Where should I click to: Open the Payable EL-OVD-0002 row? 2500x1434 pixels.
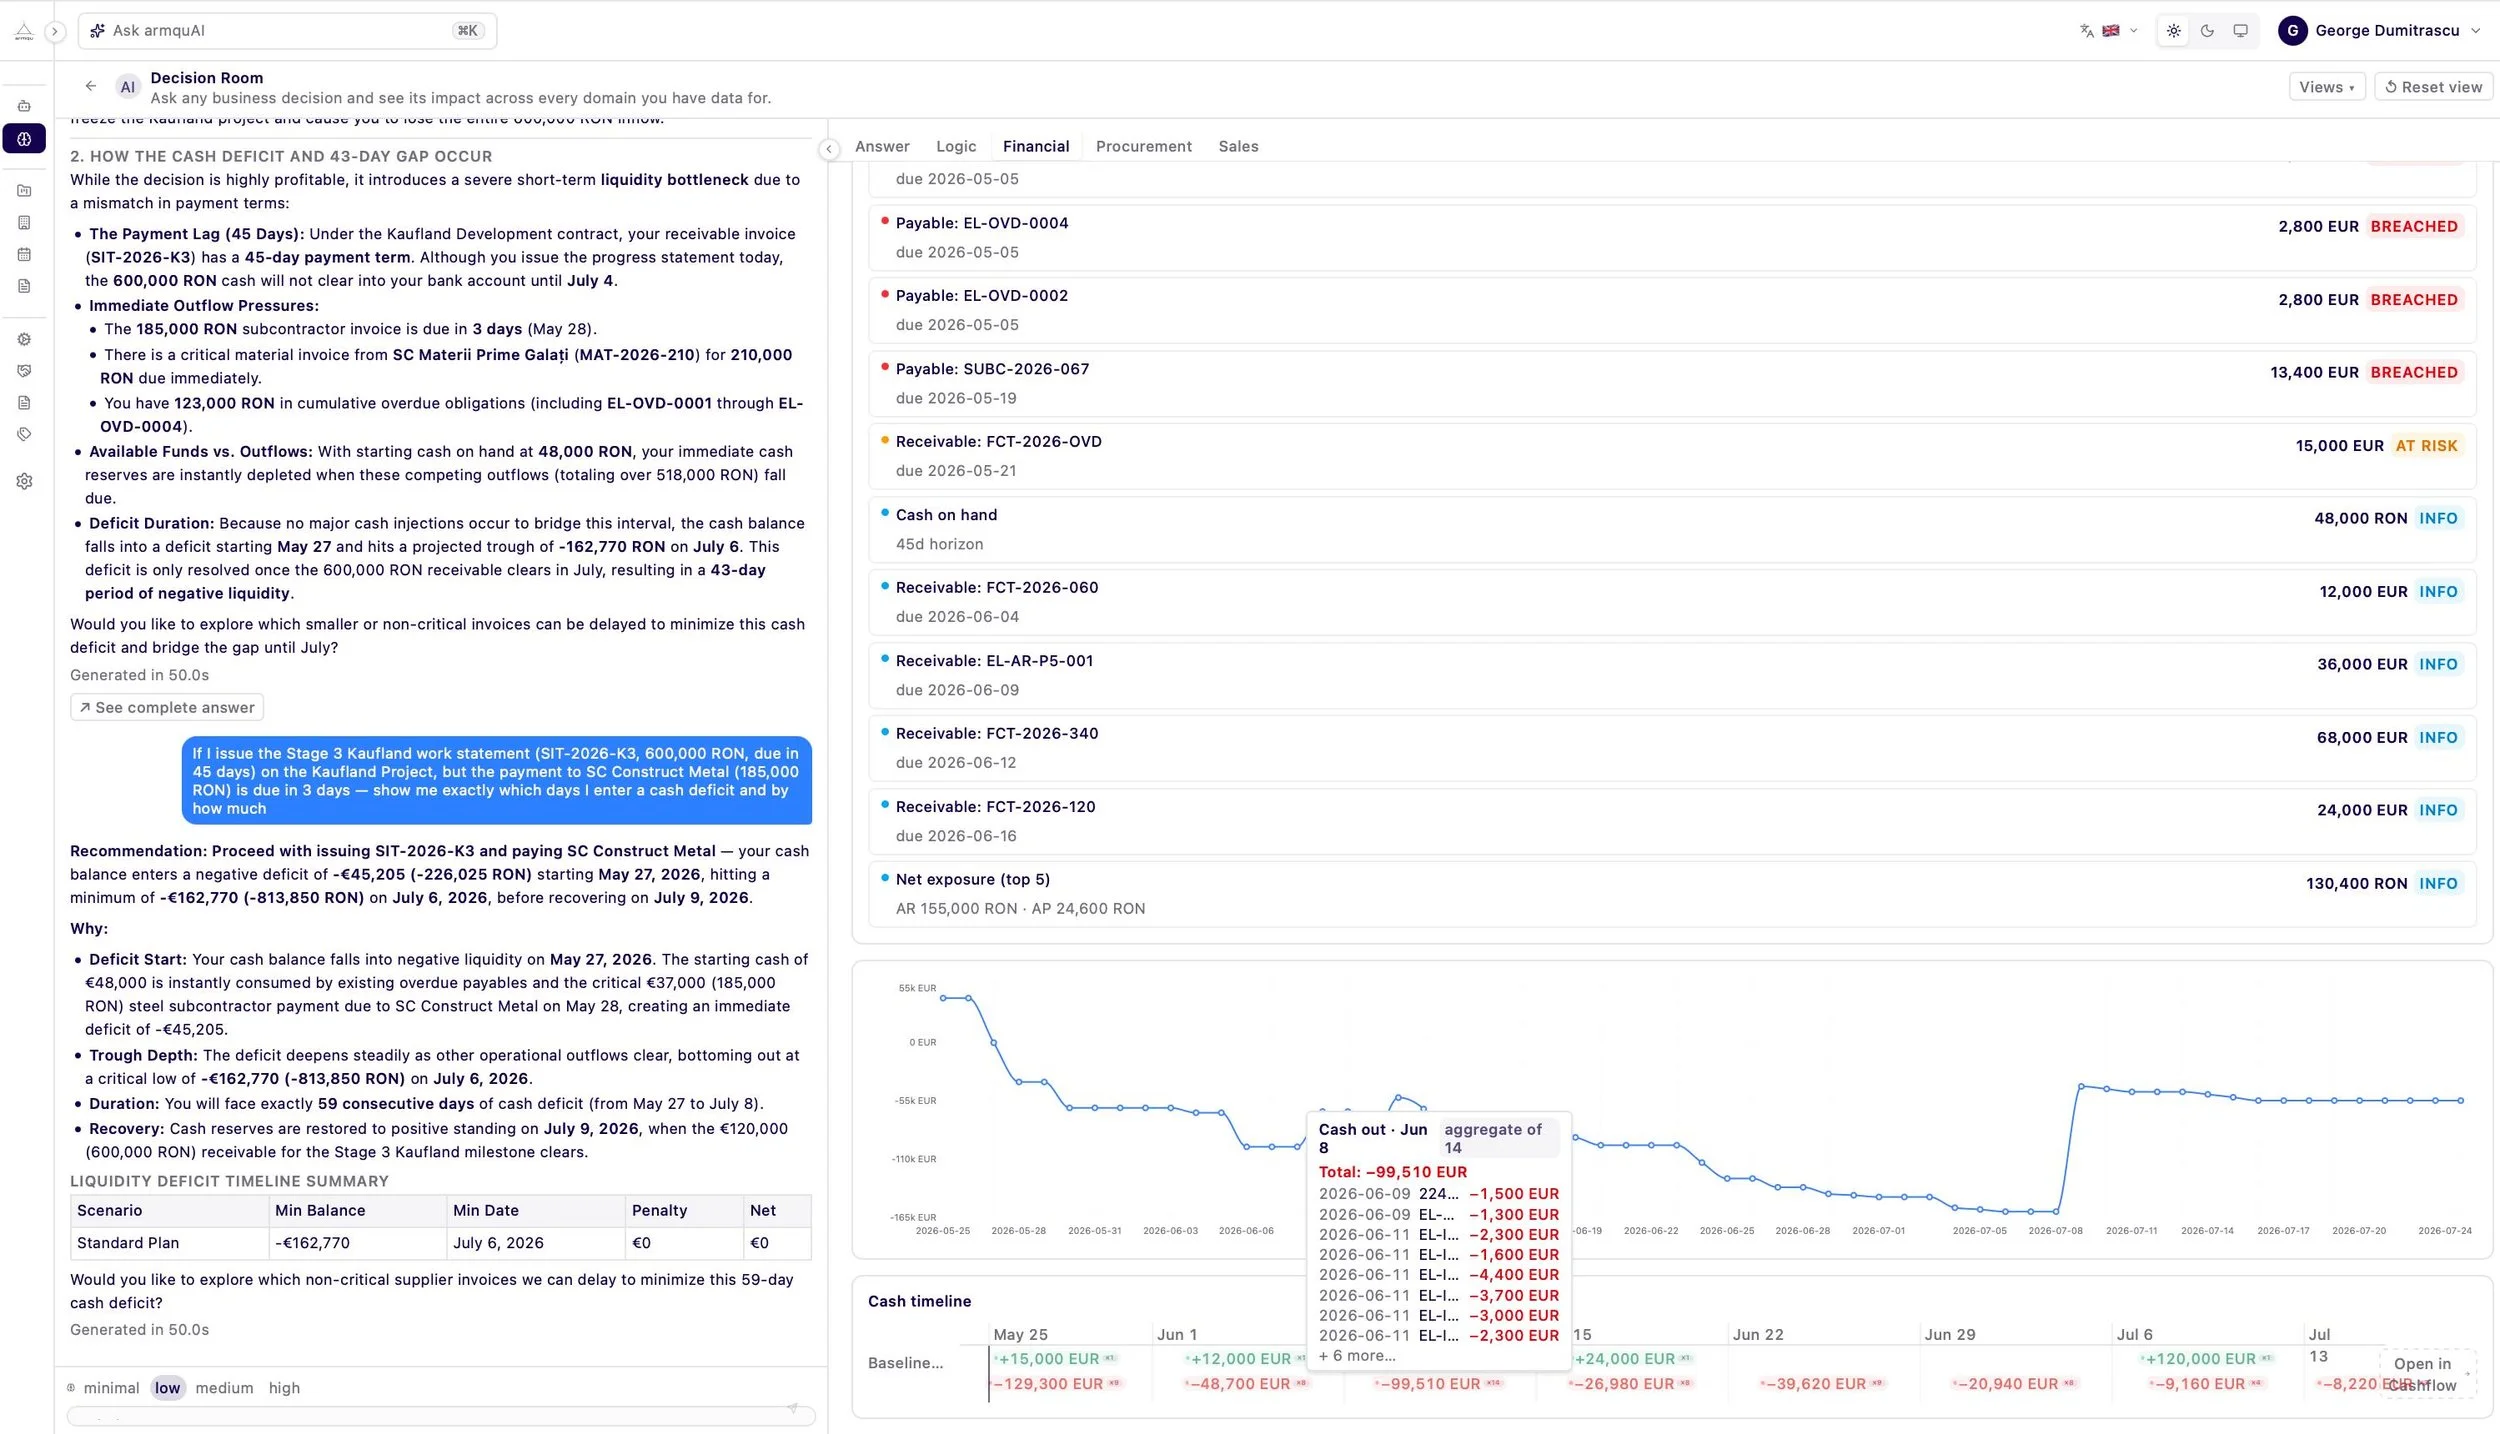[x=1673, y=310]
